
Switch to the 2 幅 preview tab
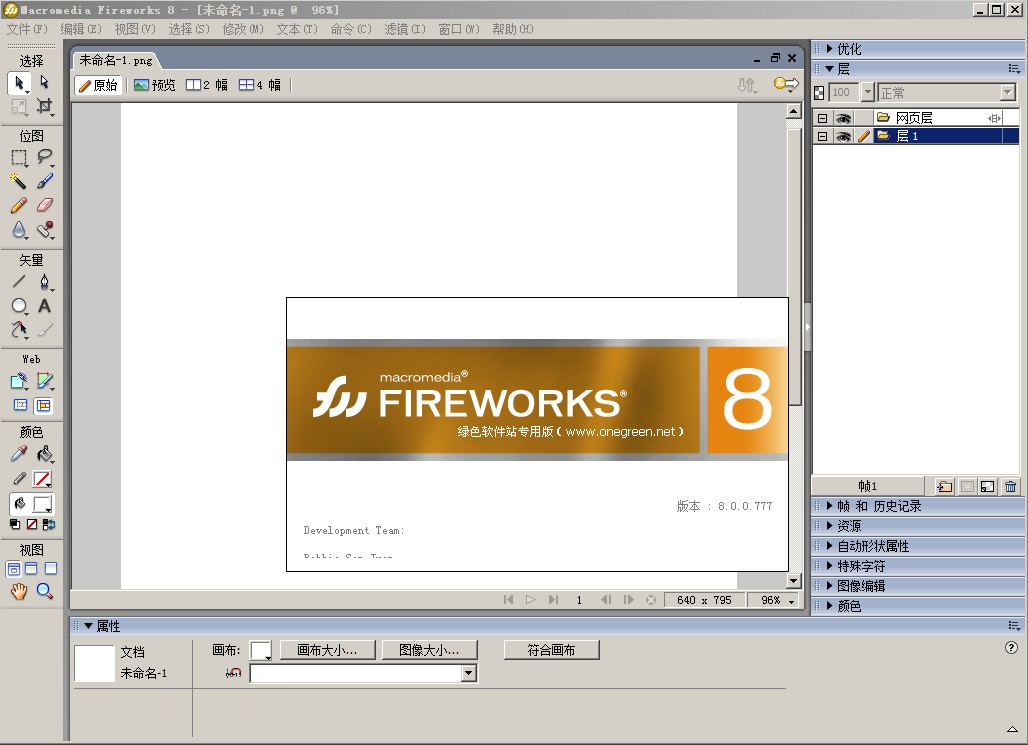[x=207, y=85]
